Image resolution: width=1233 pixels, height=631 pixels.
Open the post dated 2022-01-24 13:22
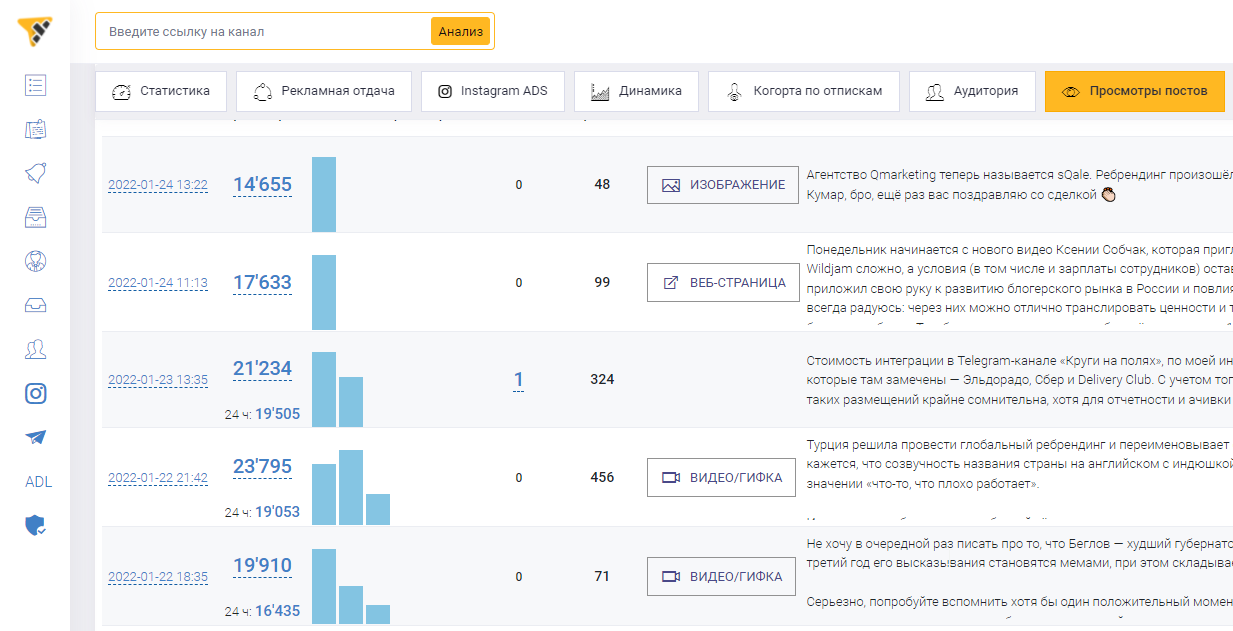(x=158, y=185)
